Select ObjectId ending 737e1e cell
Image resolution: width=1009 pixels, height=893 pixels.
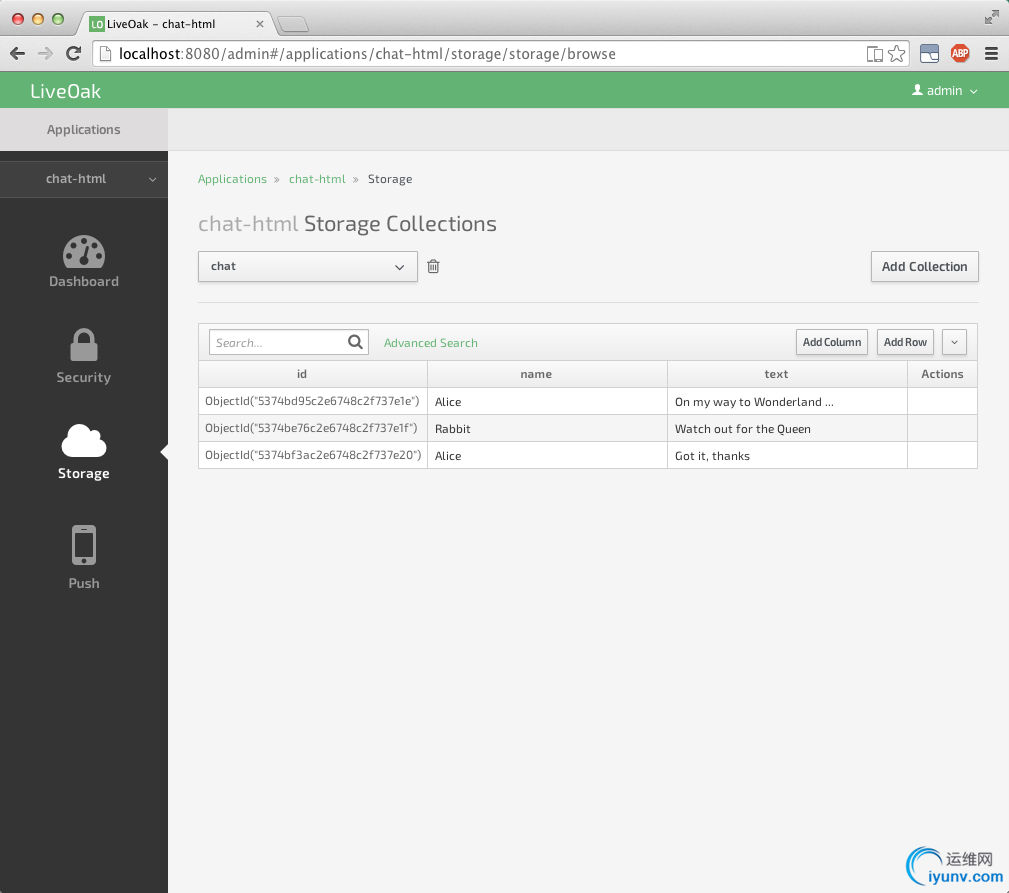(x=313, y=401)
